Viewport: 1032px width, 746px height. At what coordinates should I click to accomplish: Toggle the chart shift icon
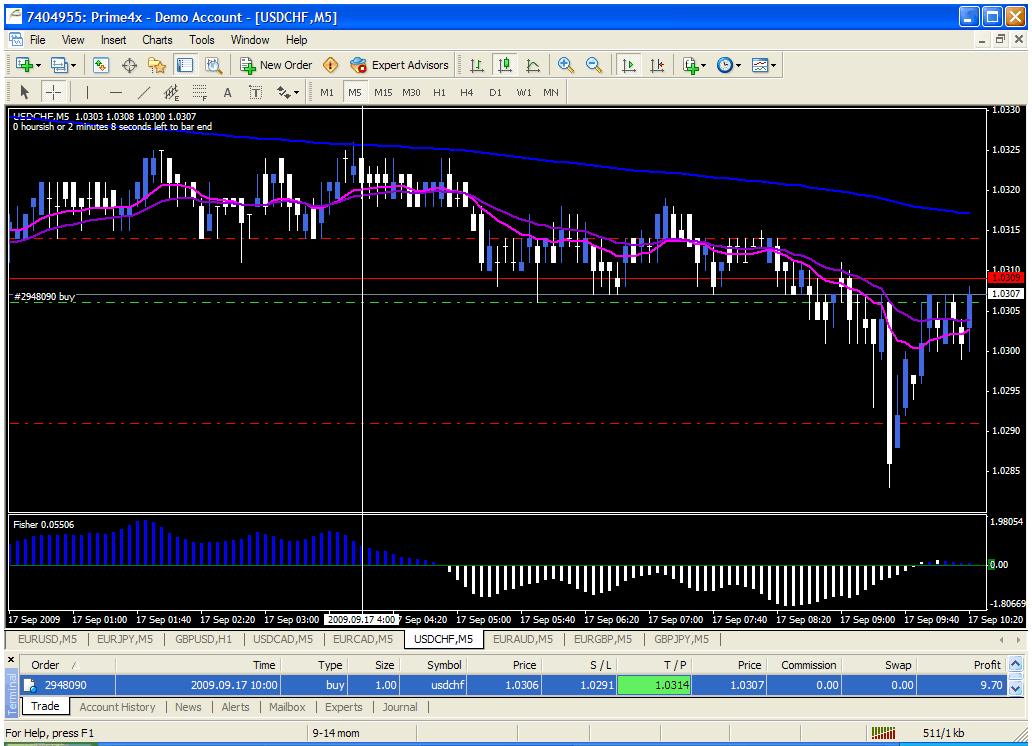[657, 65]
